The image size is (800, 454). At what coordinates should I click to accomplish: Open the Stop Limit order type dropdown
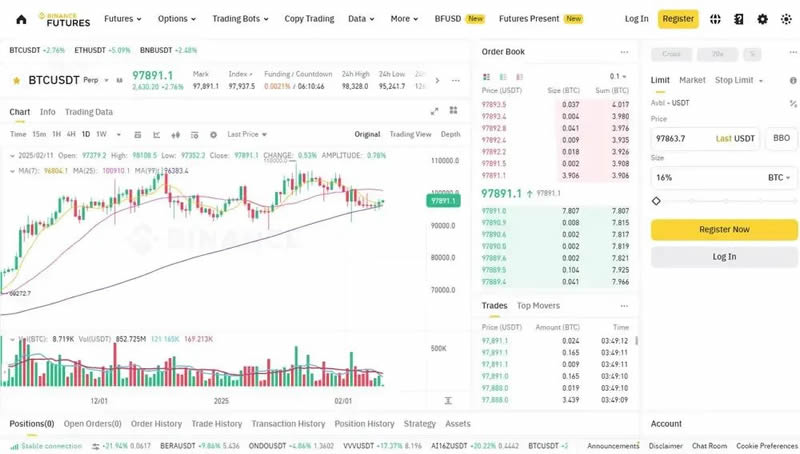pos(739,80)
